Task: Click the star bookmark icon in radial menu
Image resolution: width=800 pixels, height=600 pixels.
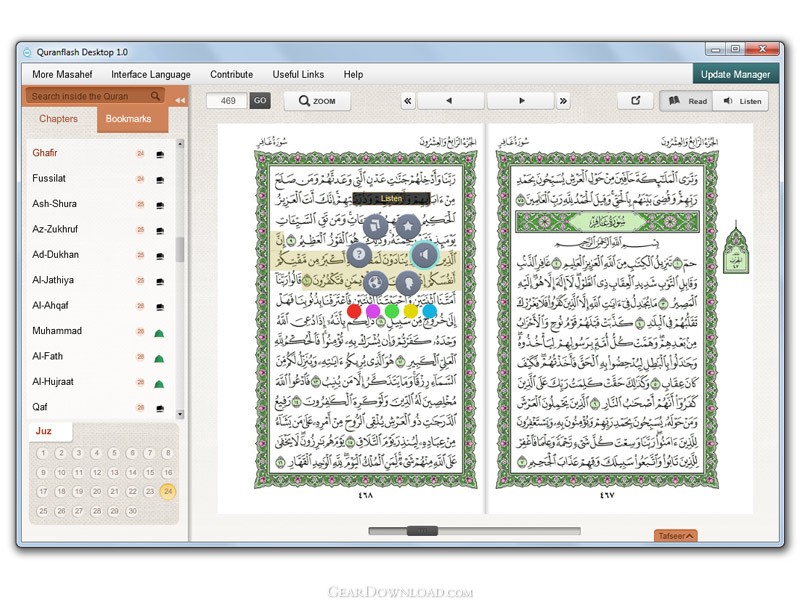Action: 408,226
